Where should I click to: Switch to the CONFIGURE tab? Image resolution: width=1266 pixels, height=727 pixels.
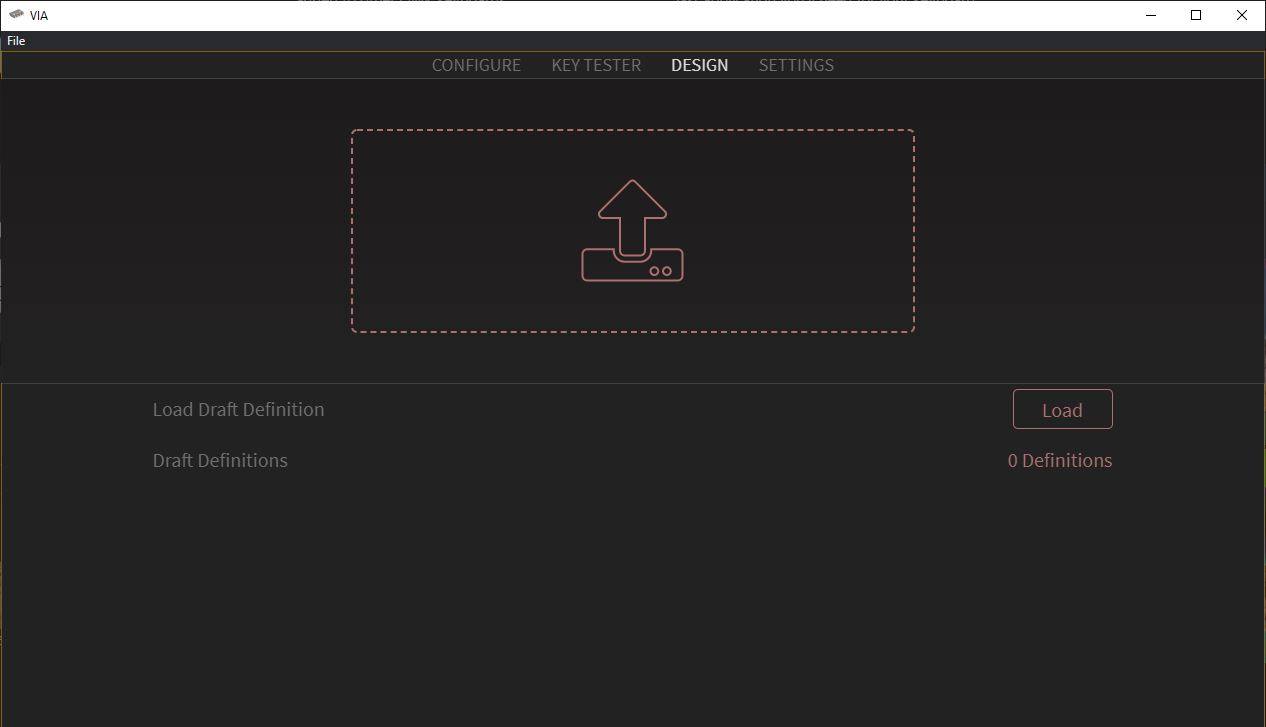point(476,65)
